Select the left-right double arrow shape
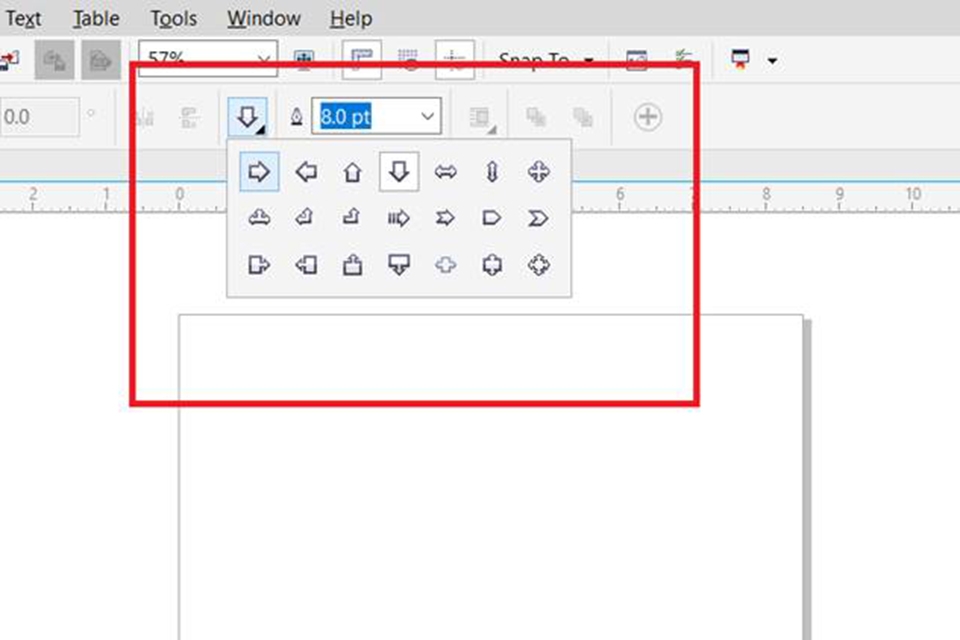Image resolution: width=960 pixels, height=640 pixels. click(445, 171)
